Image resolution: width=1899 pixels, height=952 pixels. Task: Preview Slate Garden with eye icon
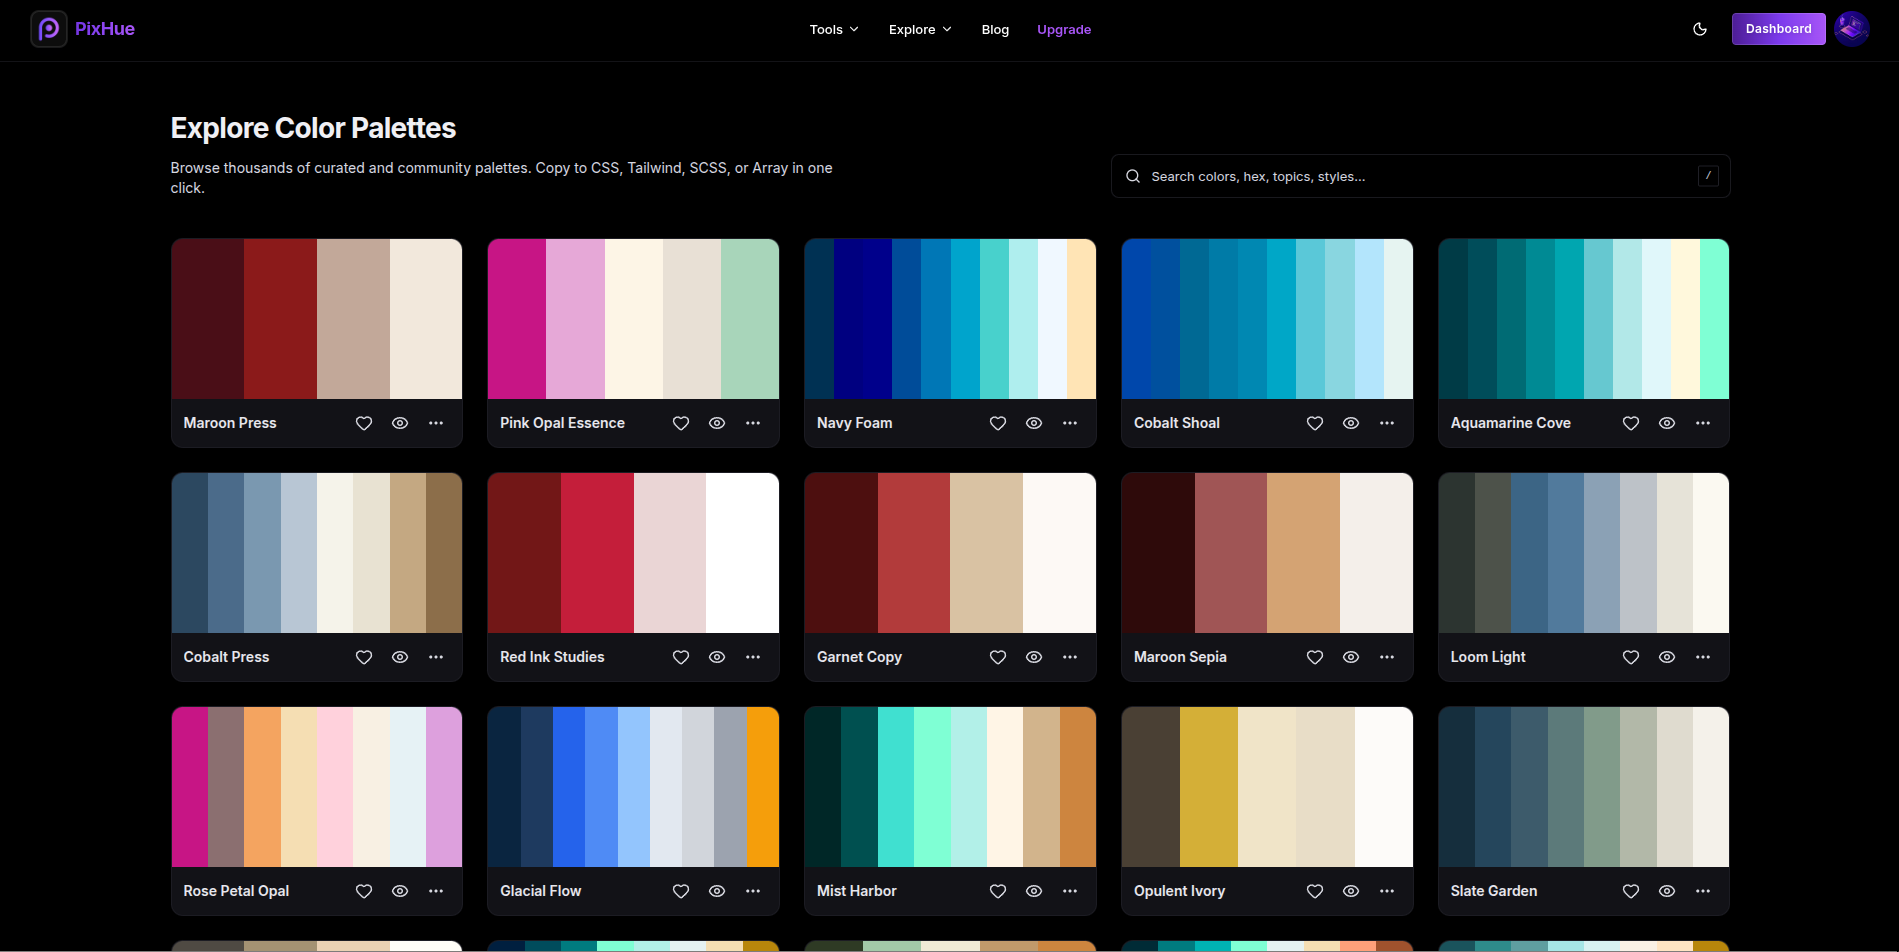point(1667,891)
